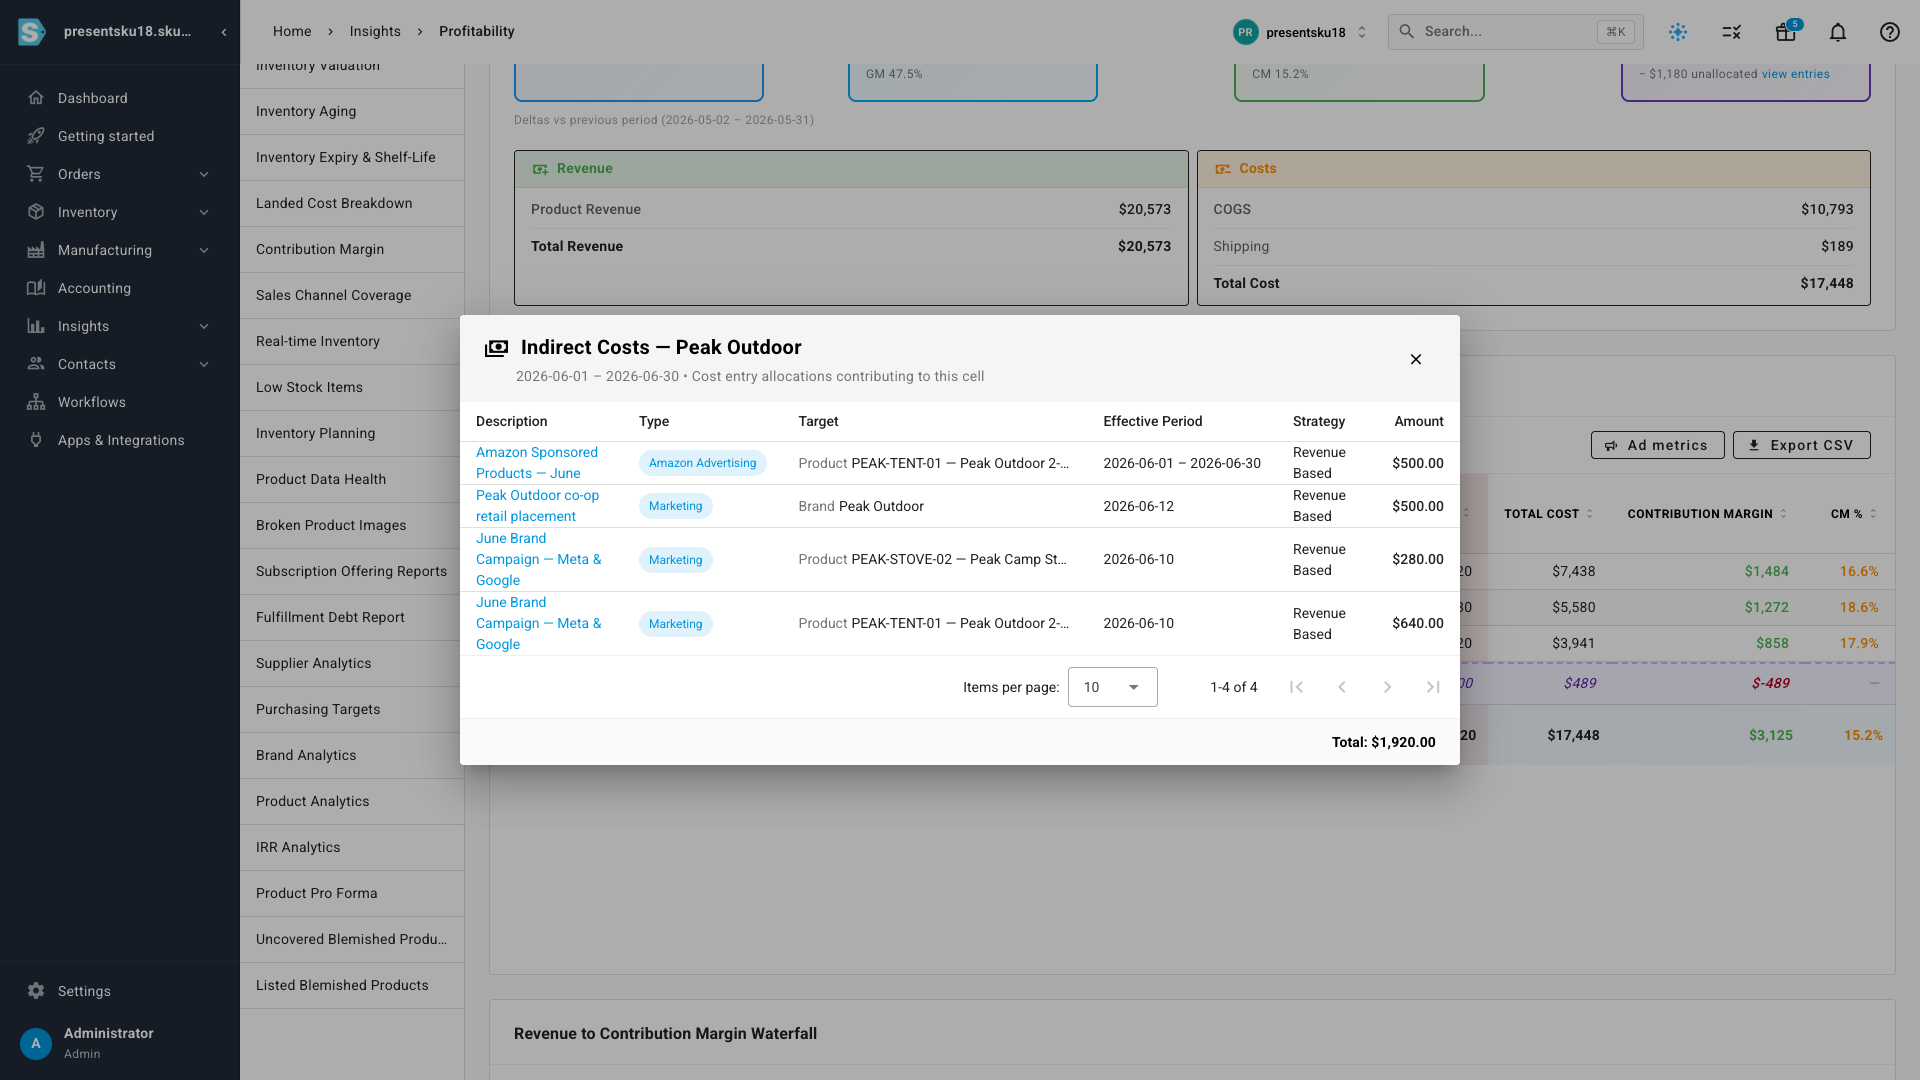Go to the next page of entries
The height and width of the screenshot is (1080, 1920).
point(1387,687)
